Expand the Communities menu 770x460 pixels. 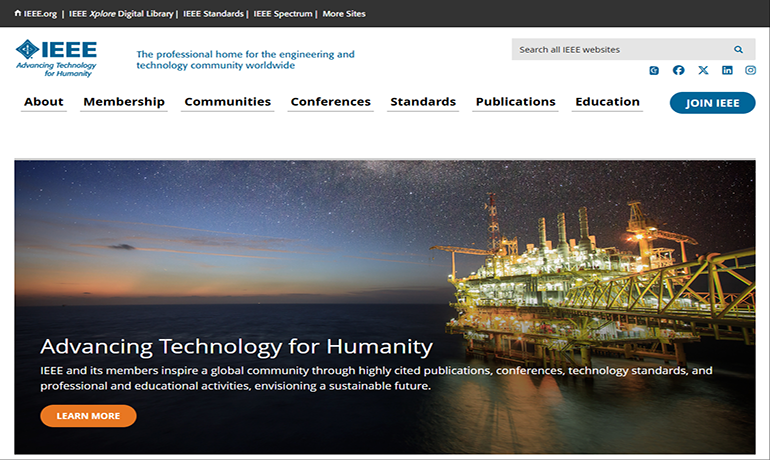coord(227,102)
